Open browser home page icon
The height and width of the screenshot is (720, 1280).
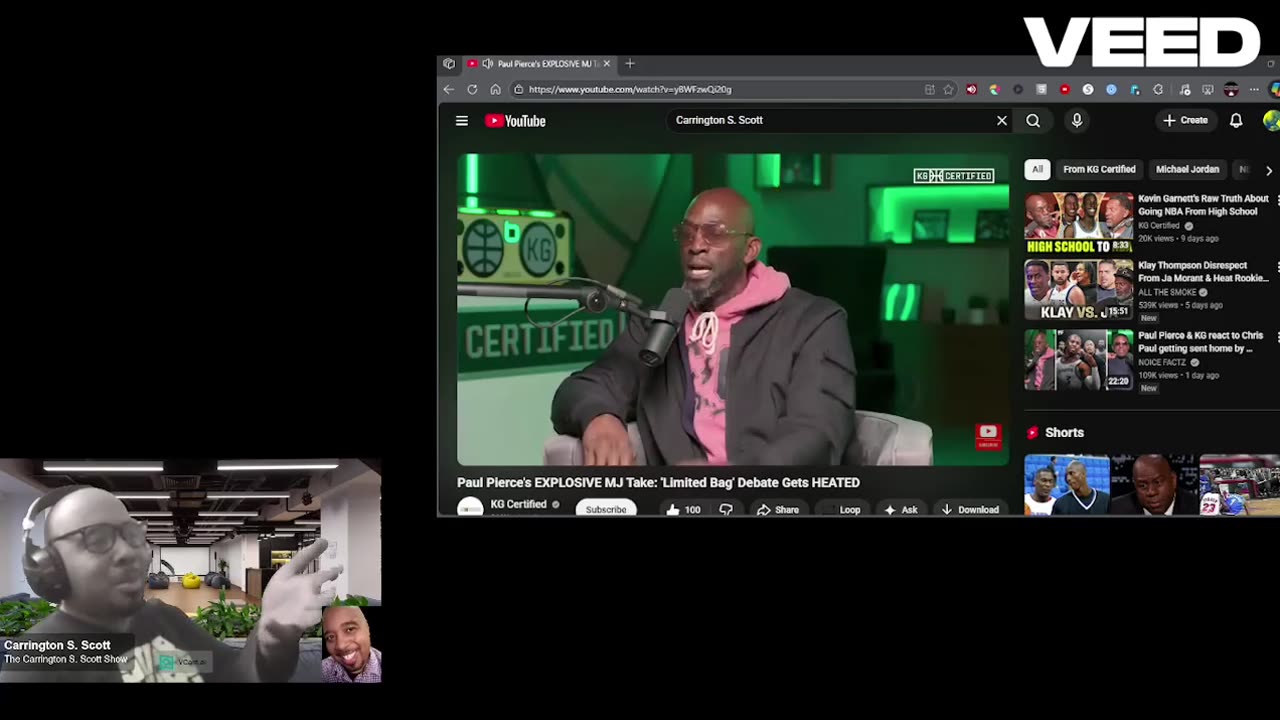(x=495, y=89)
